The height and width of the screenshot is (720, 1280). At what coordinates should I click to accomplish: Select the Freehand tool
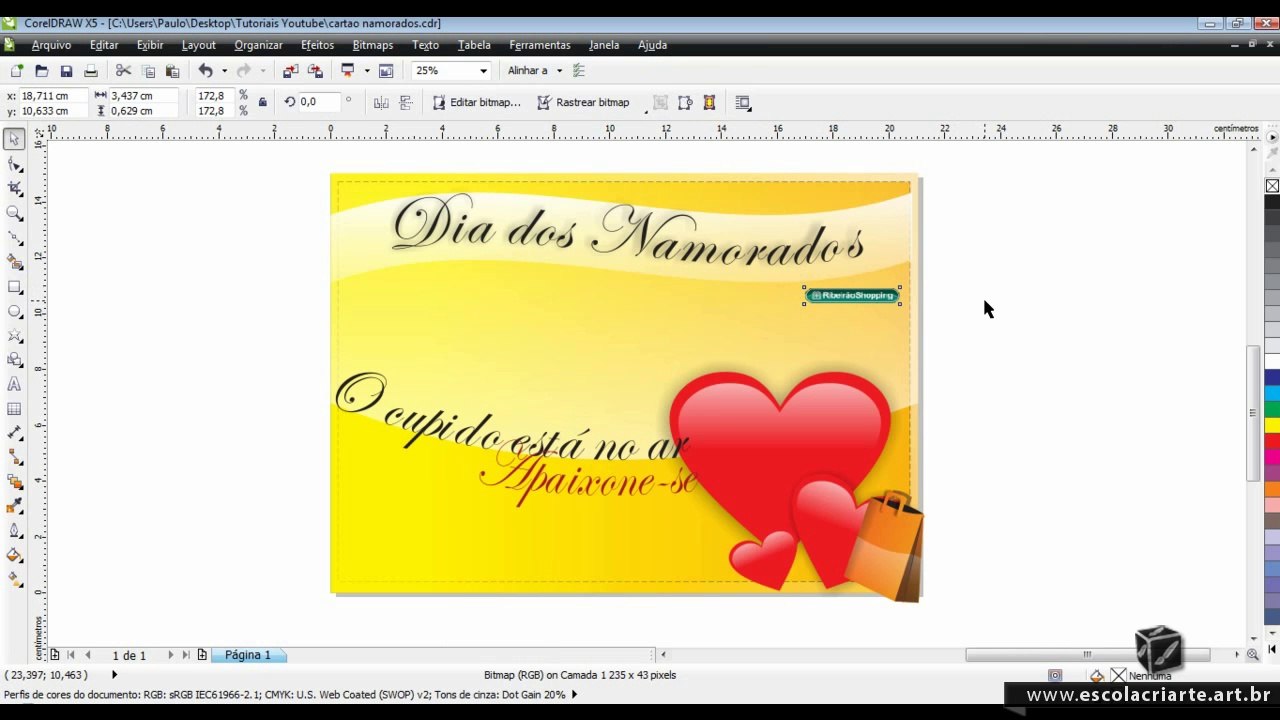click(x=15, y=238)
